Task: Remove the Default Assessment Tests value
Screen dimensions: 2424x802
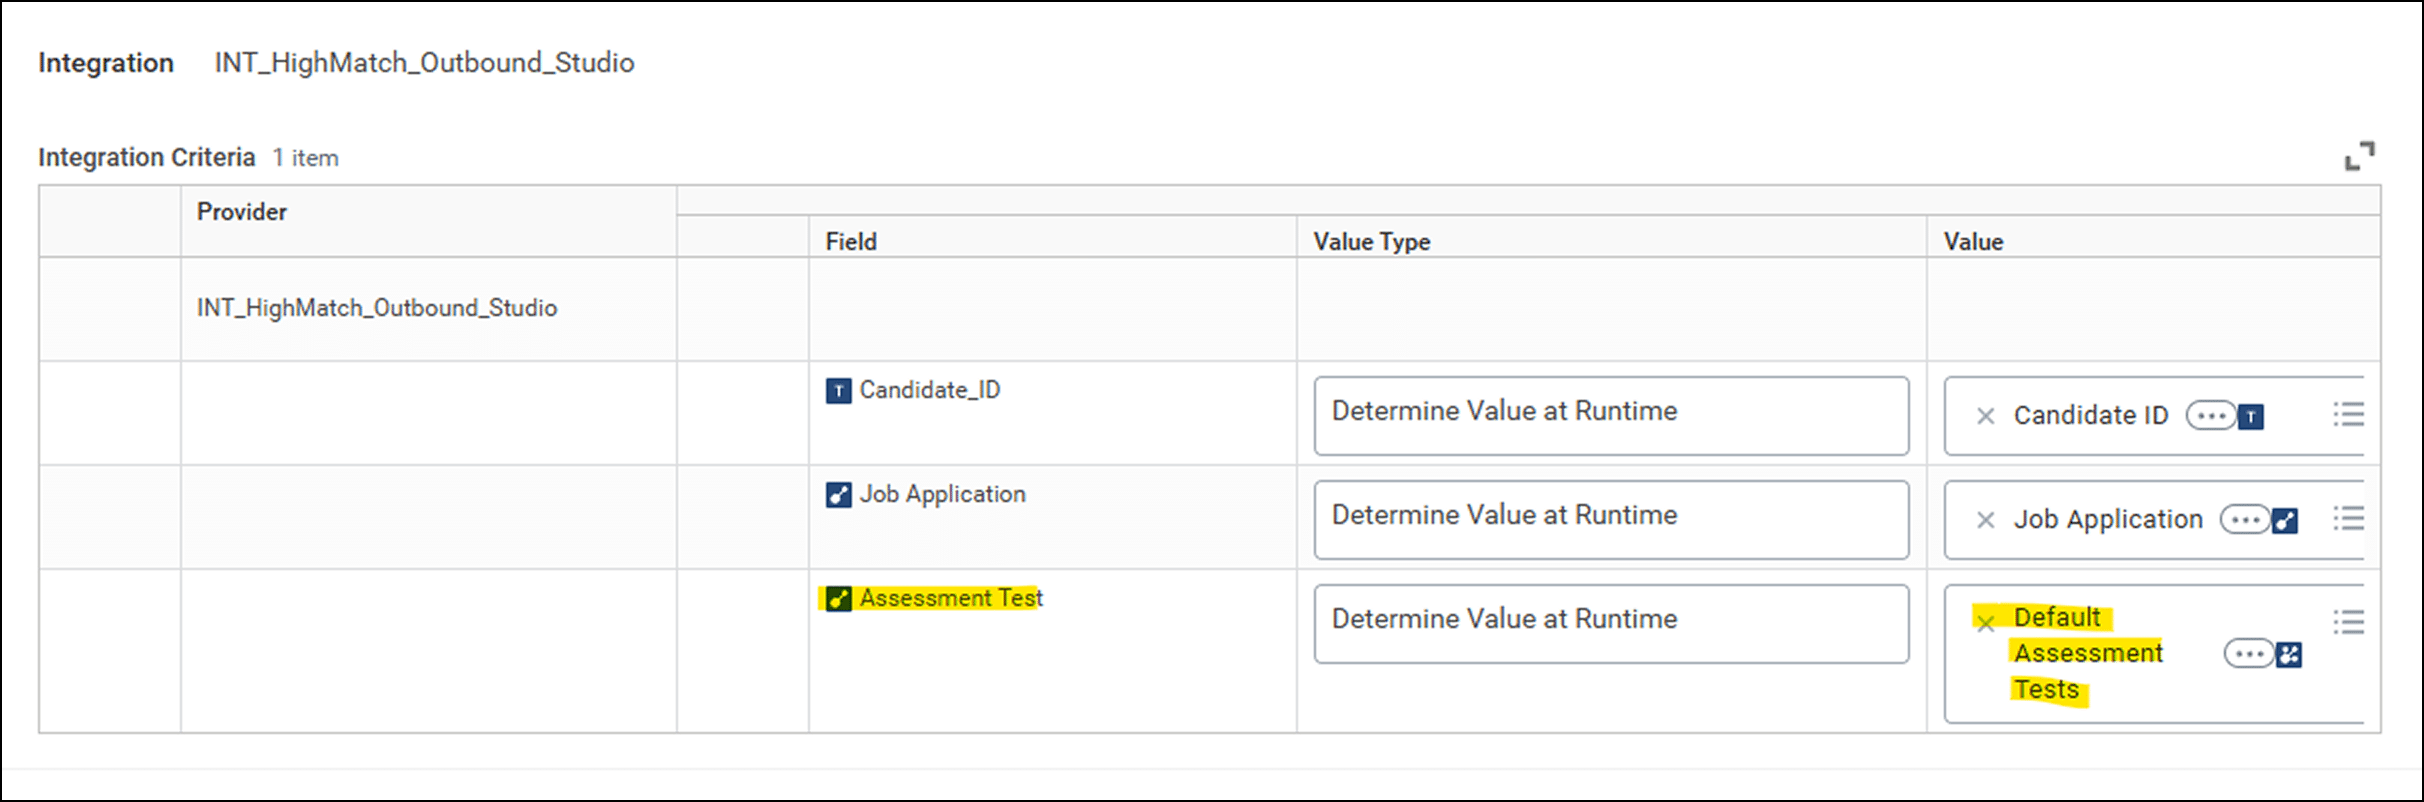Action: (x=1986, y=623)
